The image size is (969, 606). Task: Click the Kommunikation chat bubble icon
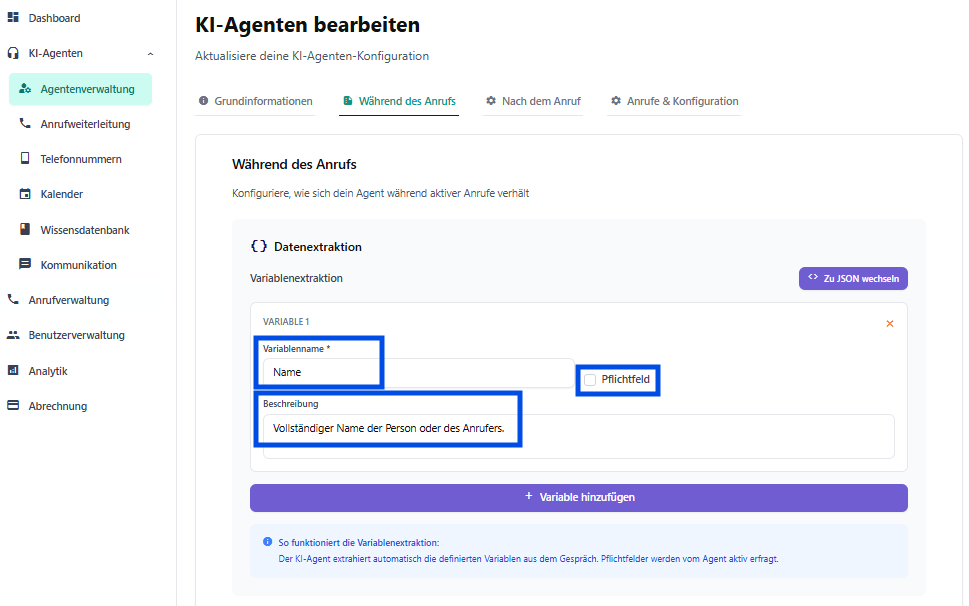pyautogui.click(x=25, y=265)
